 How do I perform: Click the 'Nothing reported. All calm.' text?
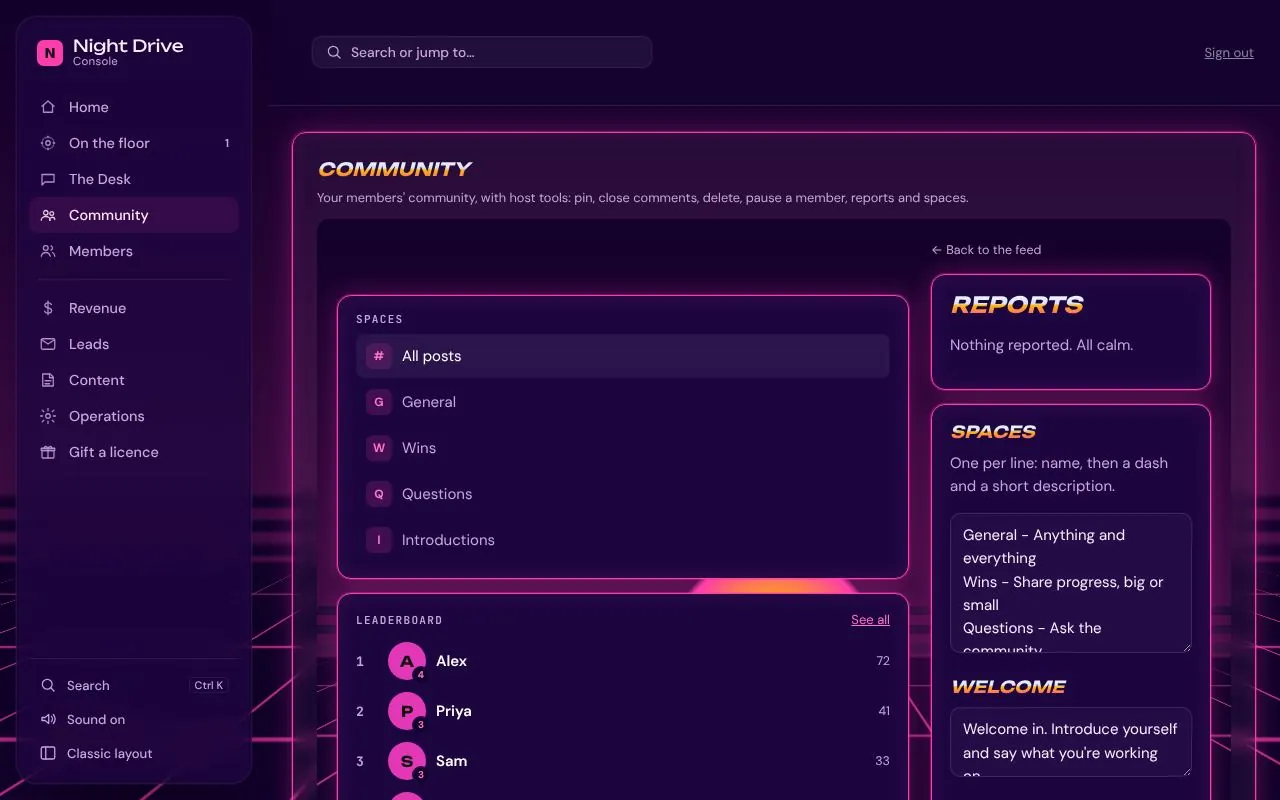pyautogui.click(x=1041, y=345)
